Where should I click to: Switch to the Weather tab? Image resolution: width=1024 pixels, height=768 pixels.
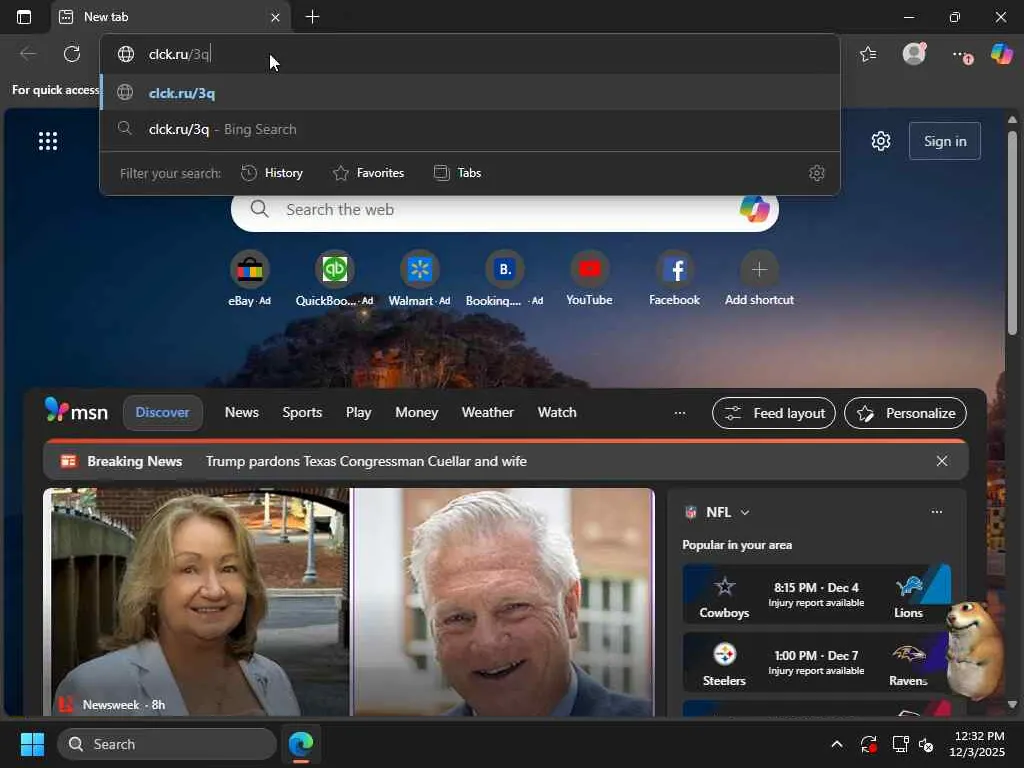click(487, 413)
